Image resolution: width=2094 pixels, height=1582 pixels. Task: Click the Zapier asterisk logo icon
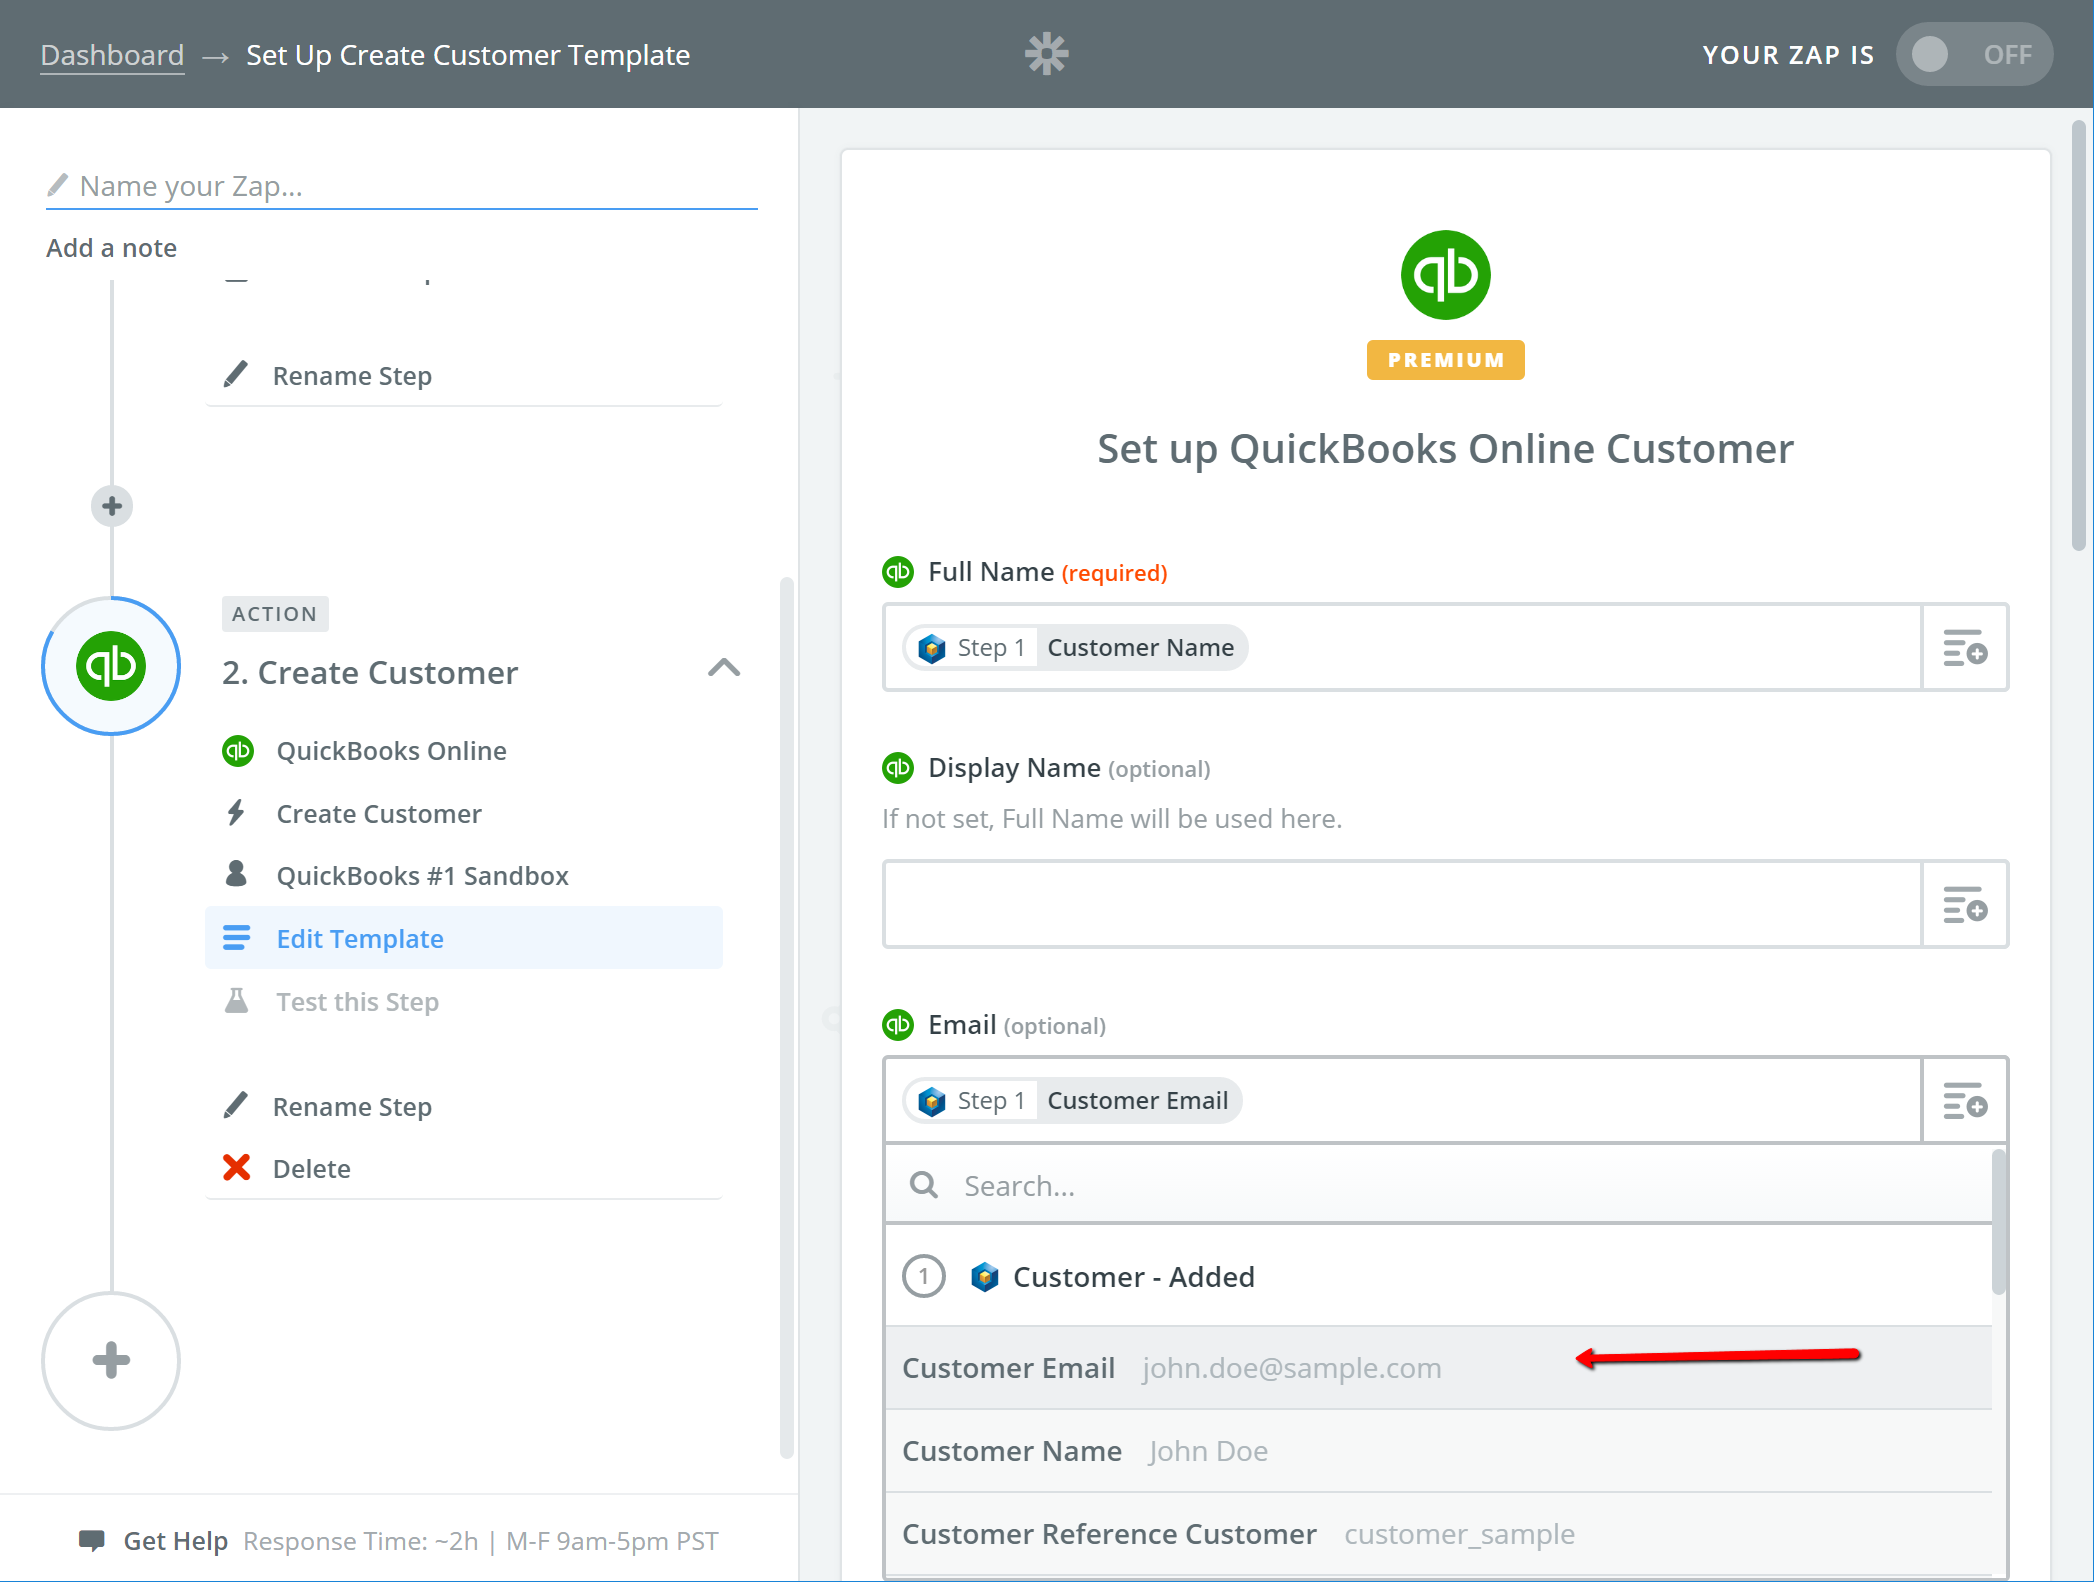coord(1046,54)
